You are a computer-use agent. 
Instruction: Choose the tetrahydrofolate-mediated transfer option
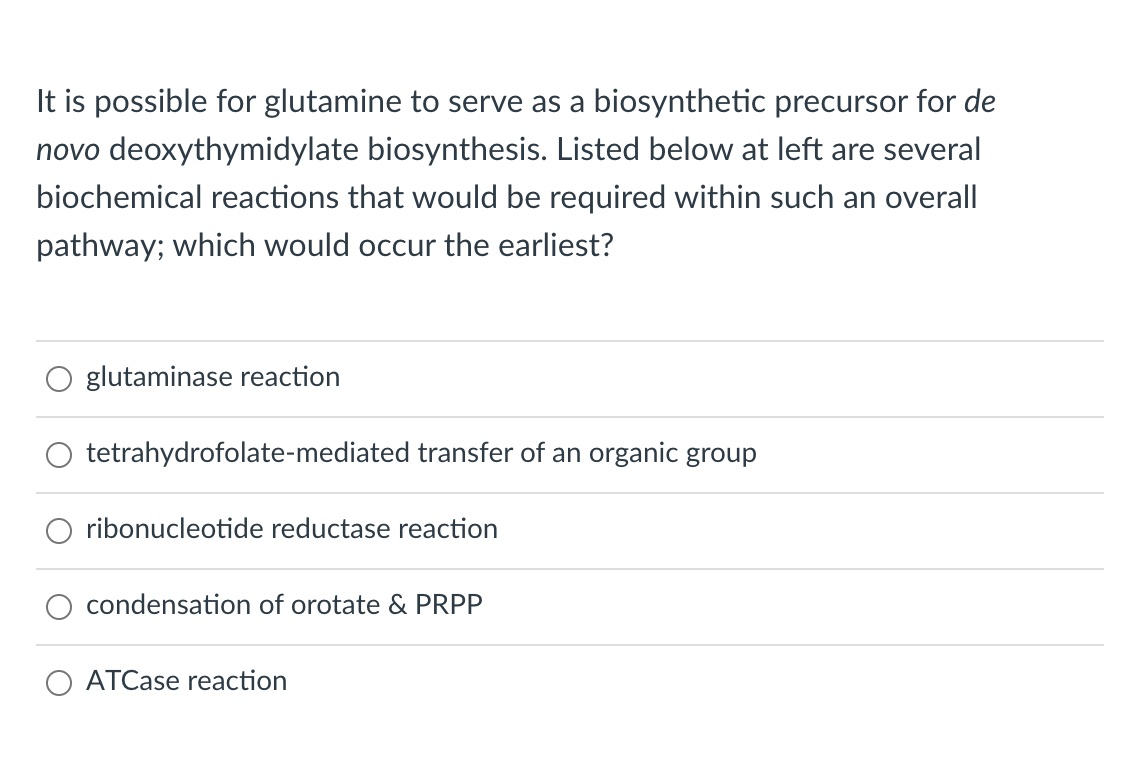coord(58,455)
